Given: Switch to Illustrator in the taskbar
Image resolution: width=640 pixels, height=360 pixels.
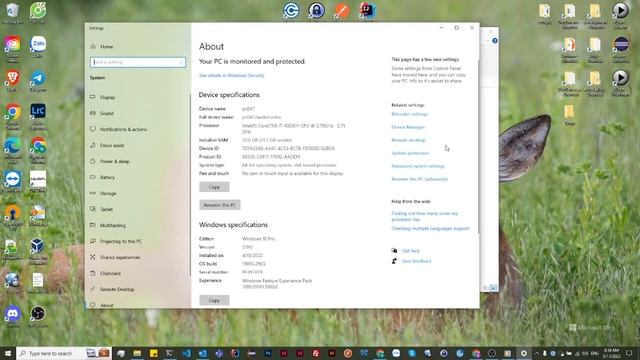Looking at the screenshot, I should (332, 353).
